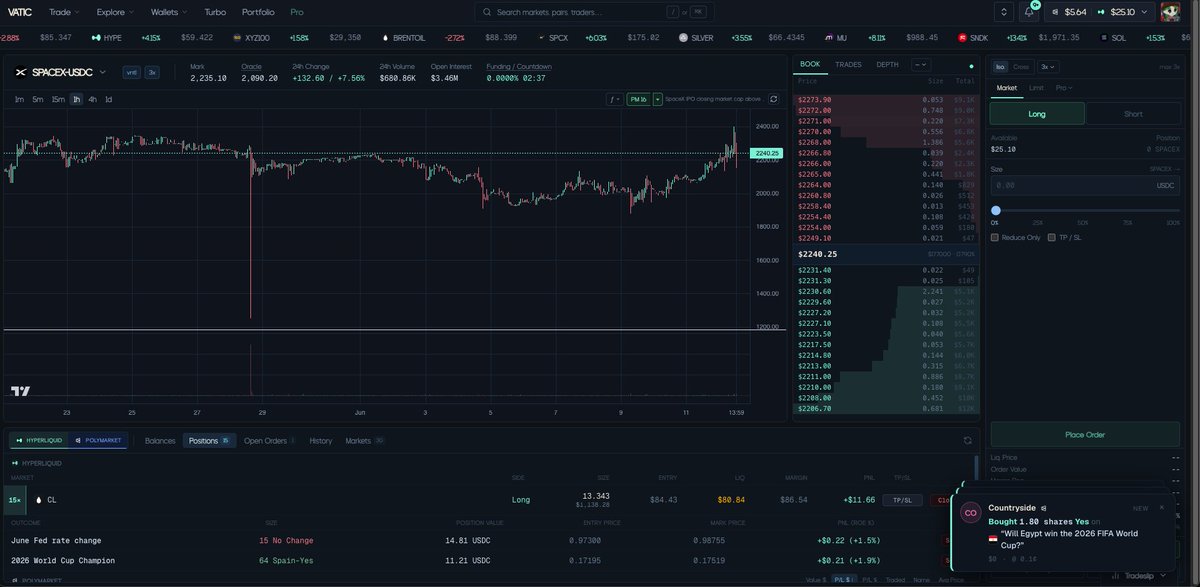The image size is (1200, 587).
Task: Click the Size USDC input field
Action: (1085, 185)
